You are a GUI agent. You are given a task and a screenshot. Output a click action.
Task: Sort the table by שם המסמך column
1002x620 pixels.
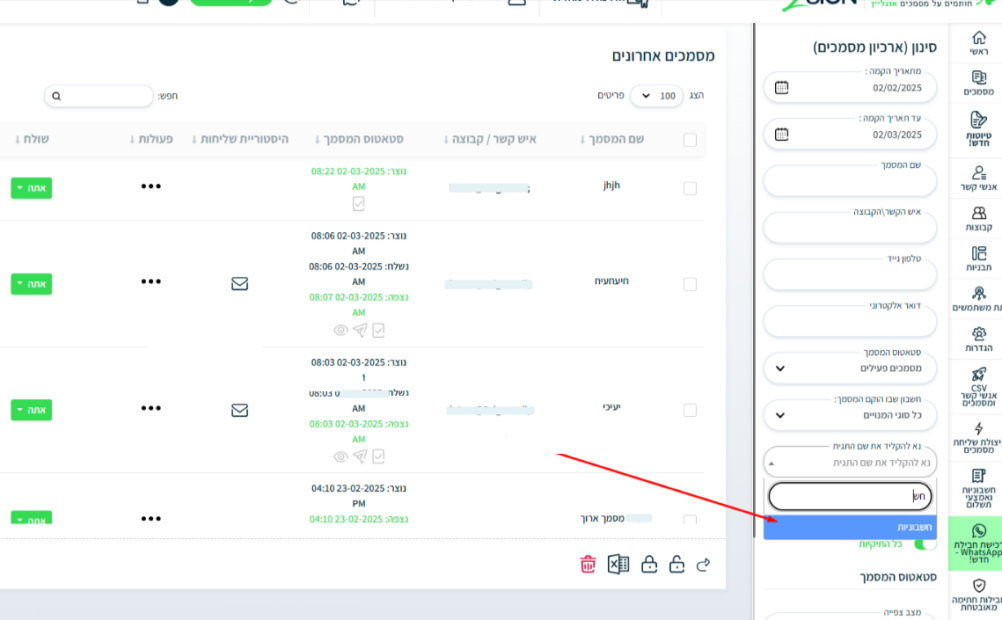(x=615, y=139)
